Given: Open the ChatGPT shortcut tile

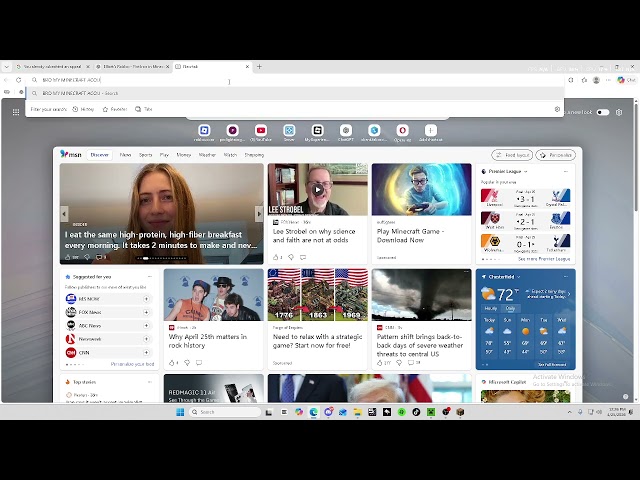Looking at the screenshot, I should click(x=346, y=130).
